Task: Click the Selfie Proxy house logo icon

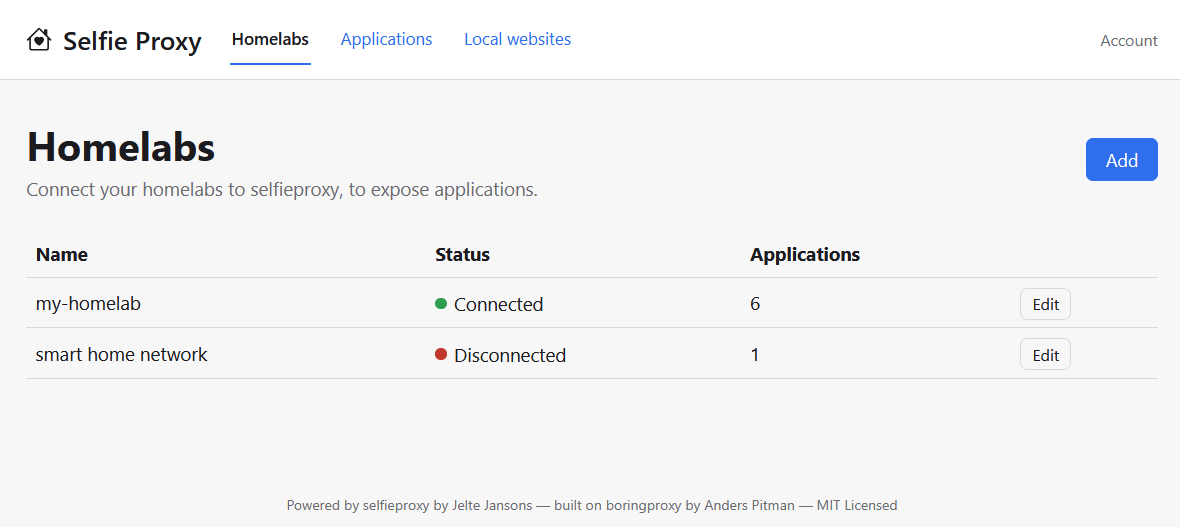Action: 38,39
